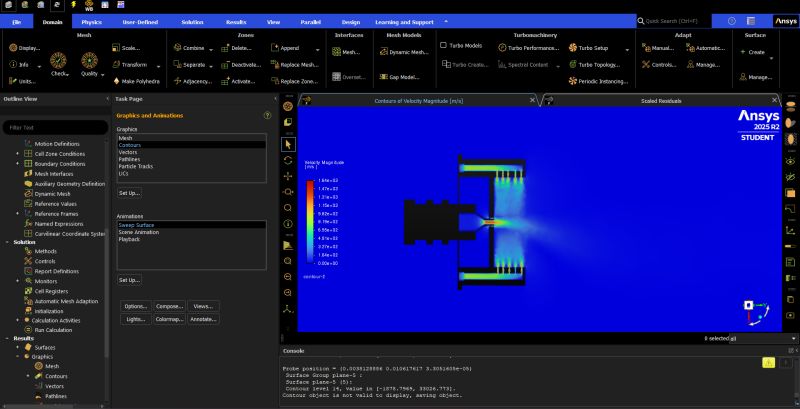Open Turbo Topology dialog

click(594, 65)
